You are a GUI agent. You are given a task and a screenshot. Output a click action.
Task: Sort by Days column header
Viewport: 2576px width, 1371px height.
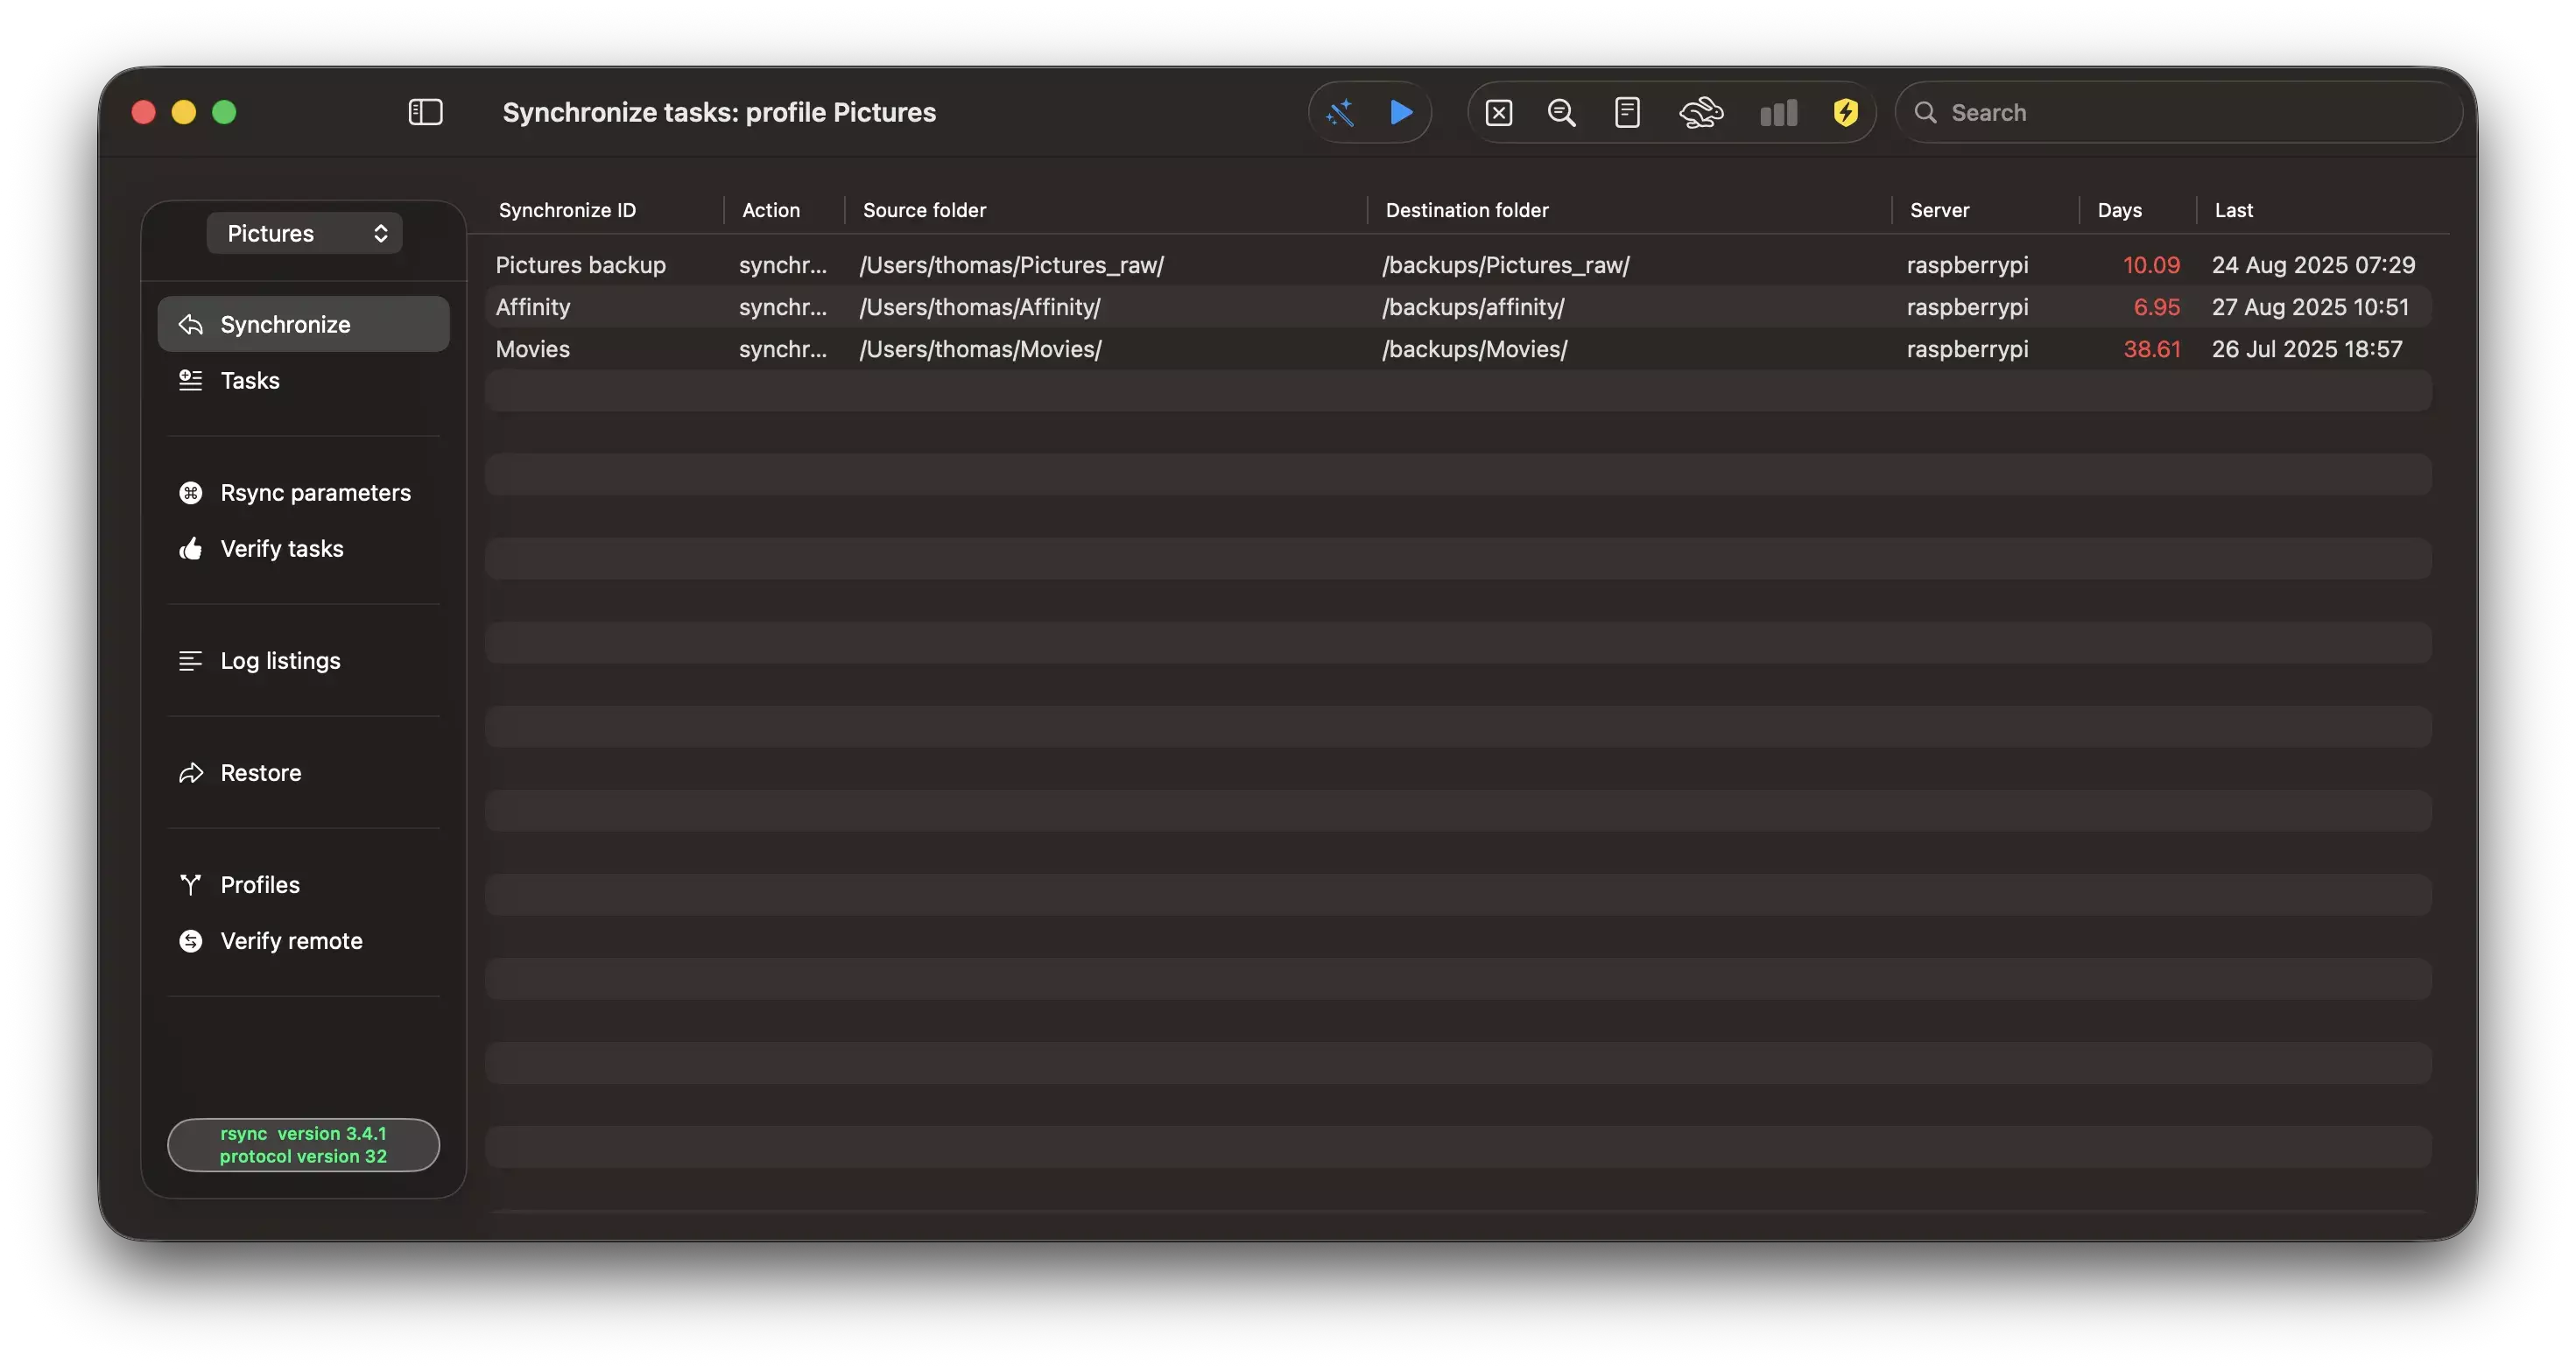pyautogui.click(x=2119, y=210)
